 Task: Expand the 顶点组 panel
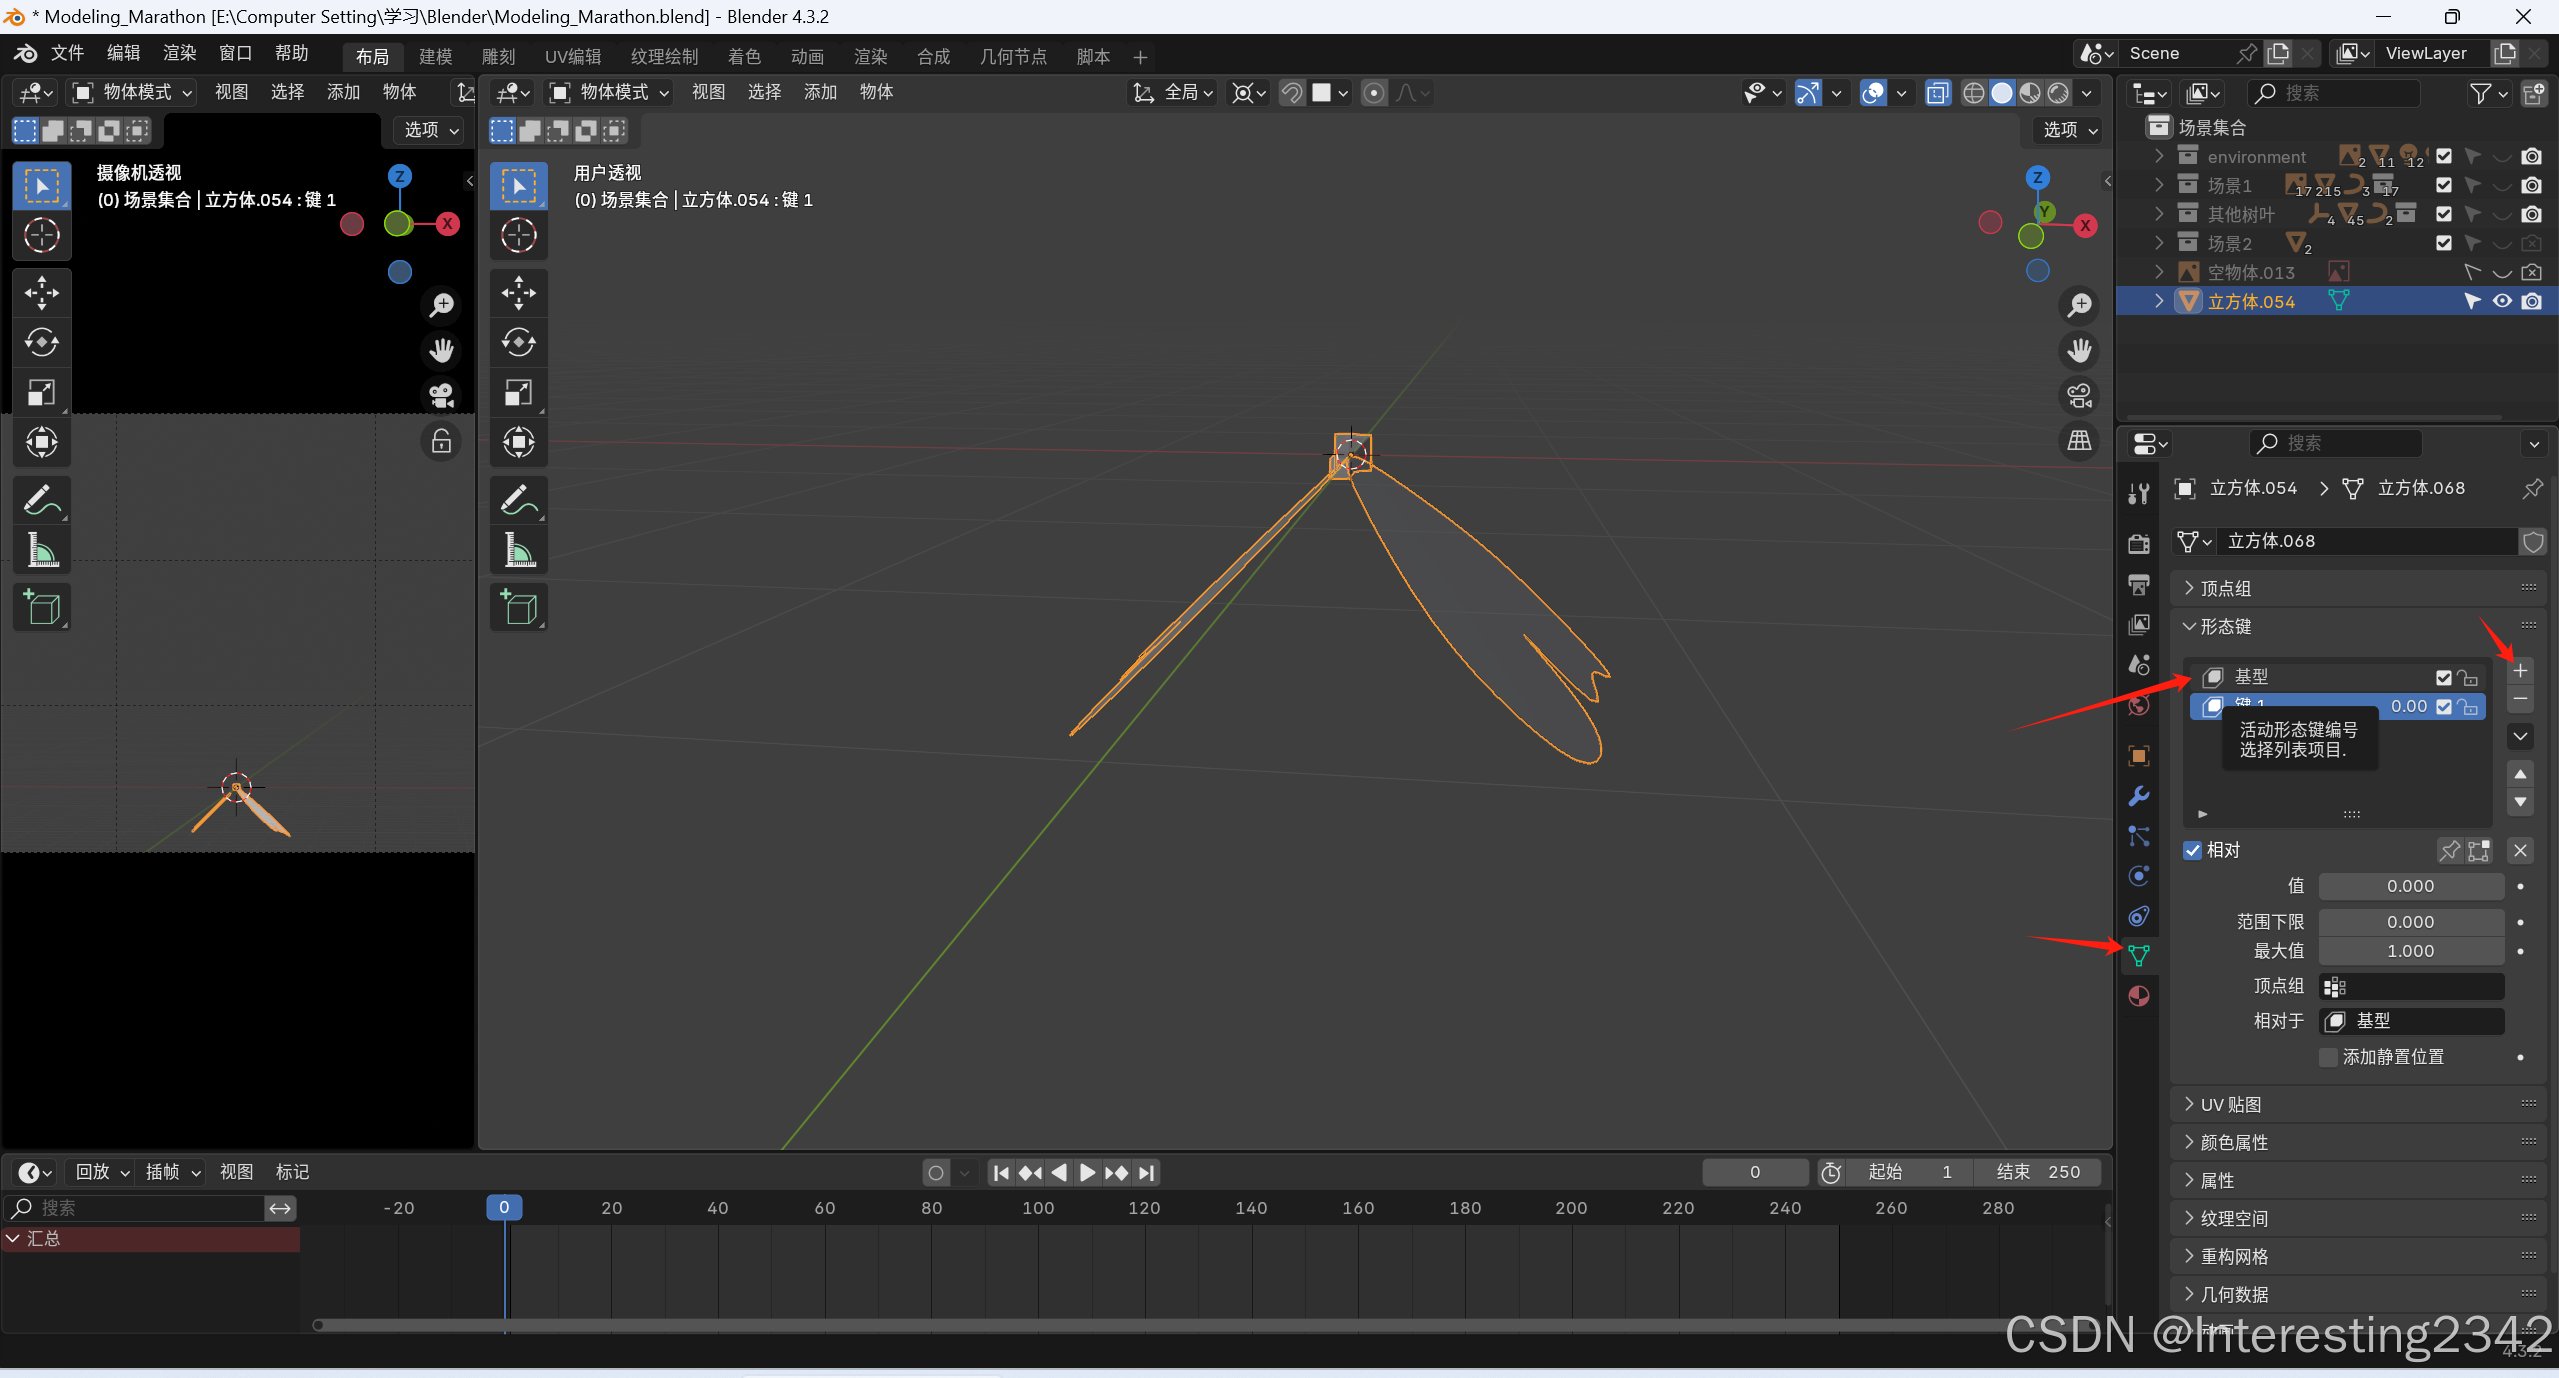coord(2225,588)
